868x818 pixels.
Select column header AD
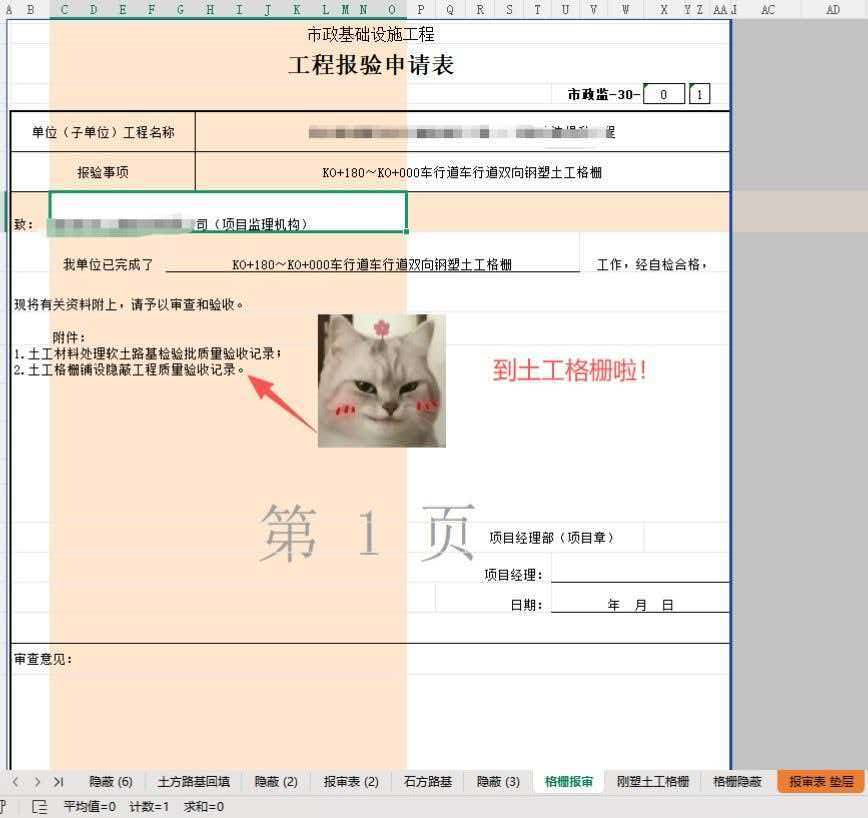point(833,9)
